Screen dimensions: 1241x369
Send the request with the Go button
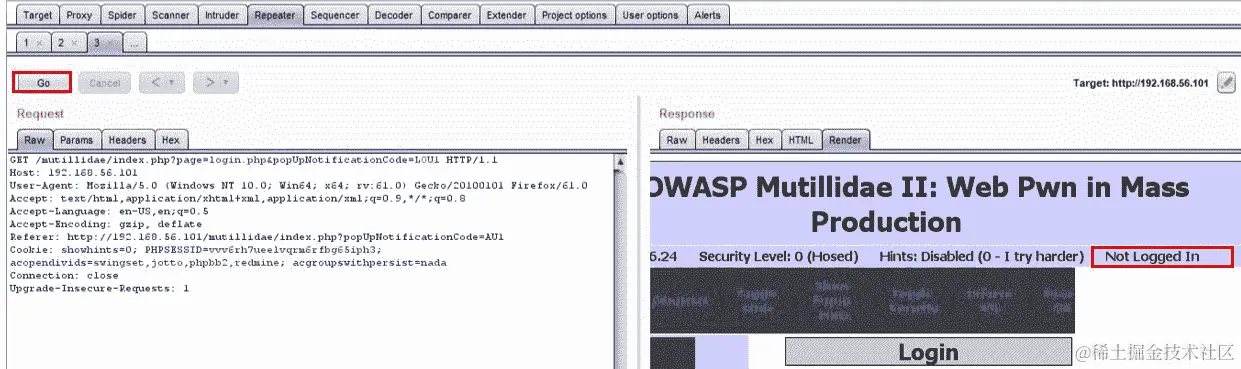pos(43,83)
